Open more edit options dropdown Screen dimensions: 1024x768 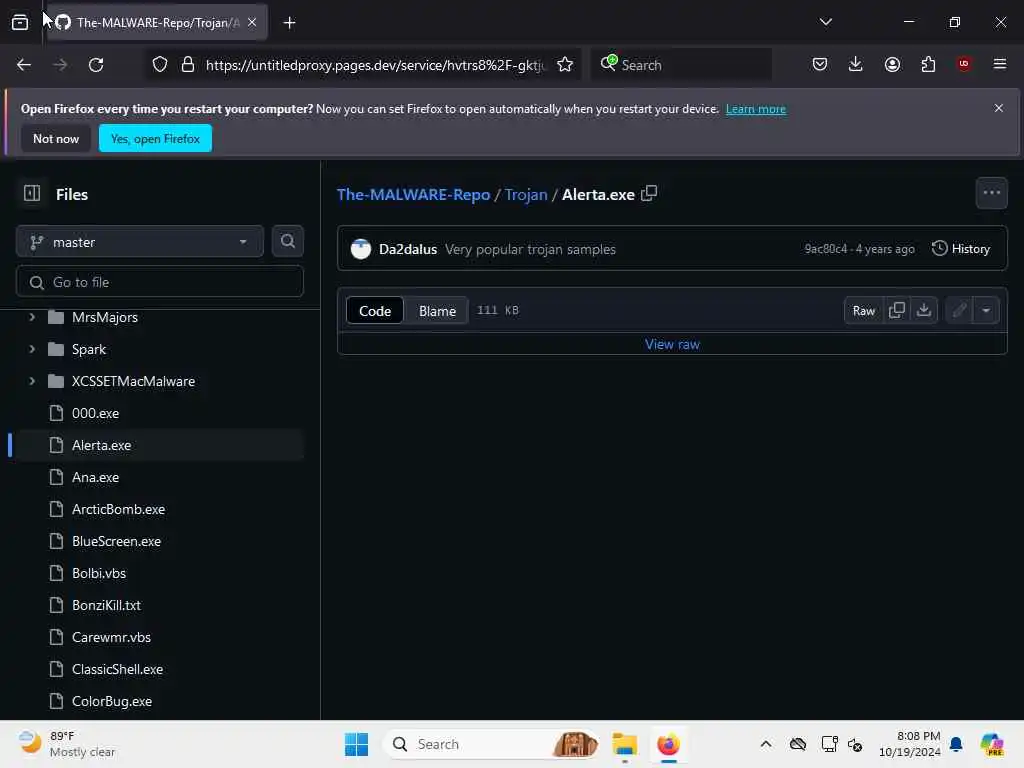click(986, 310)
